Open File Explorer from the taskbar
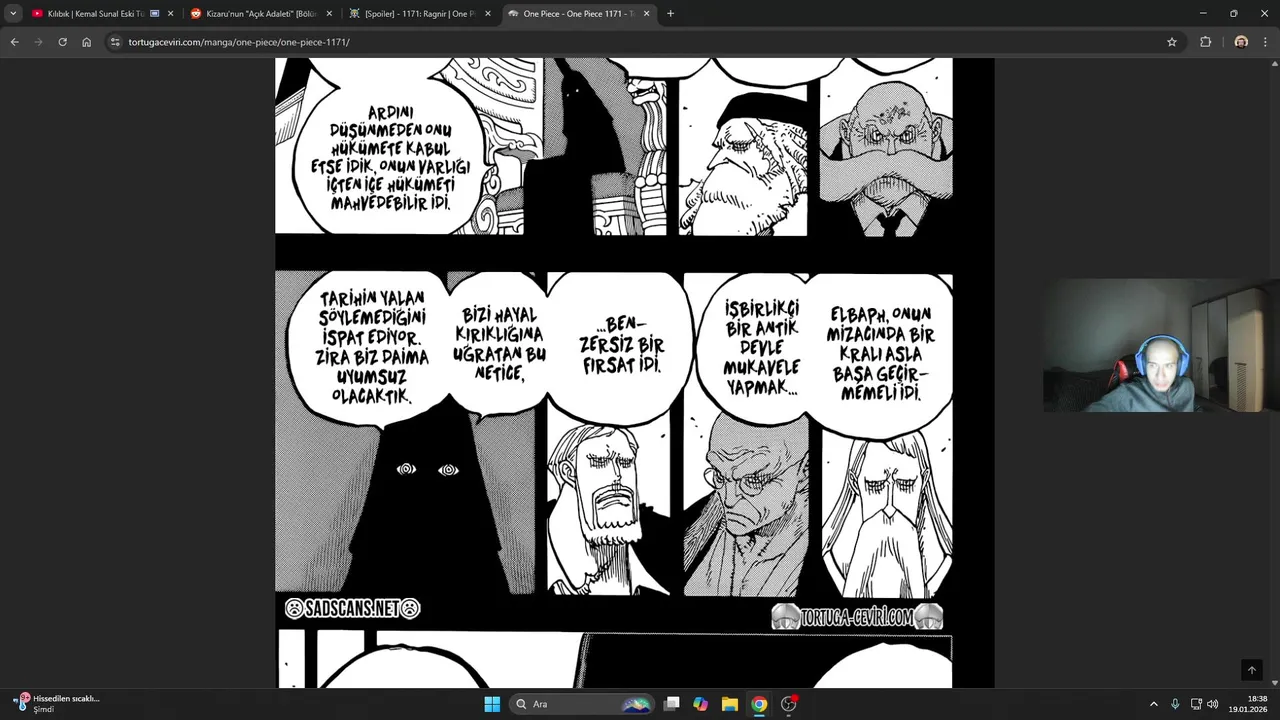 pyautogui.click(x=730, y=704)
